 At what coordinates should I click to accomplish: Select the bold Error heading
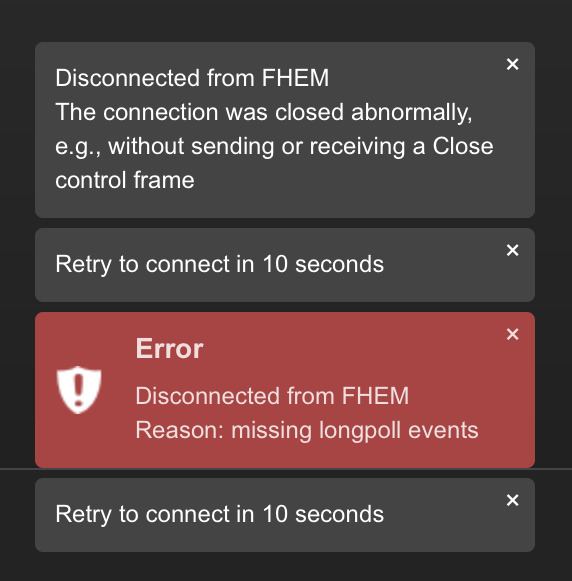click(x=169, y=349)
